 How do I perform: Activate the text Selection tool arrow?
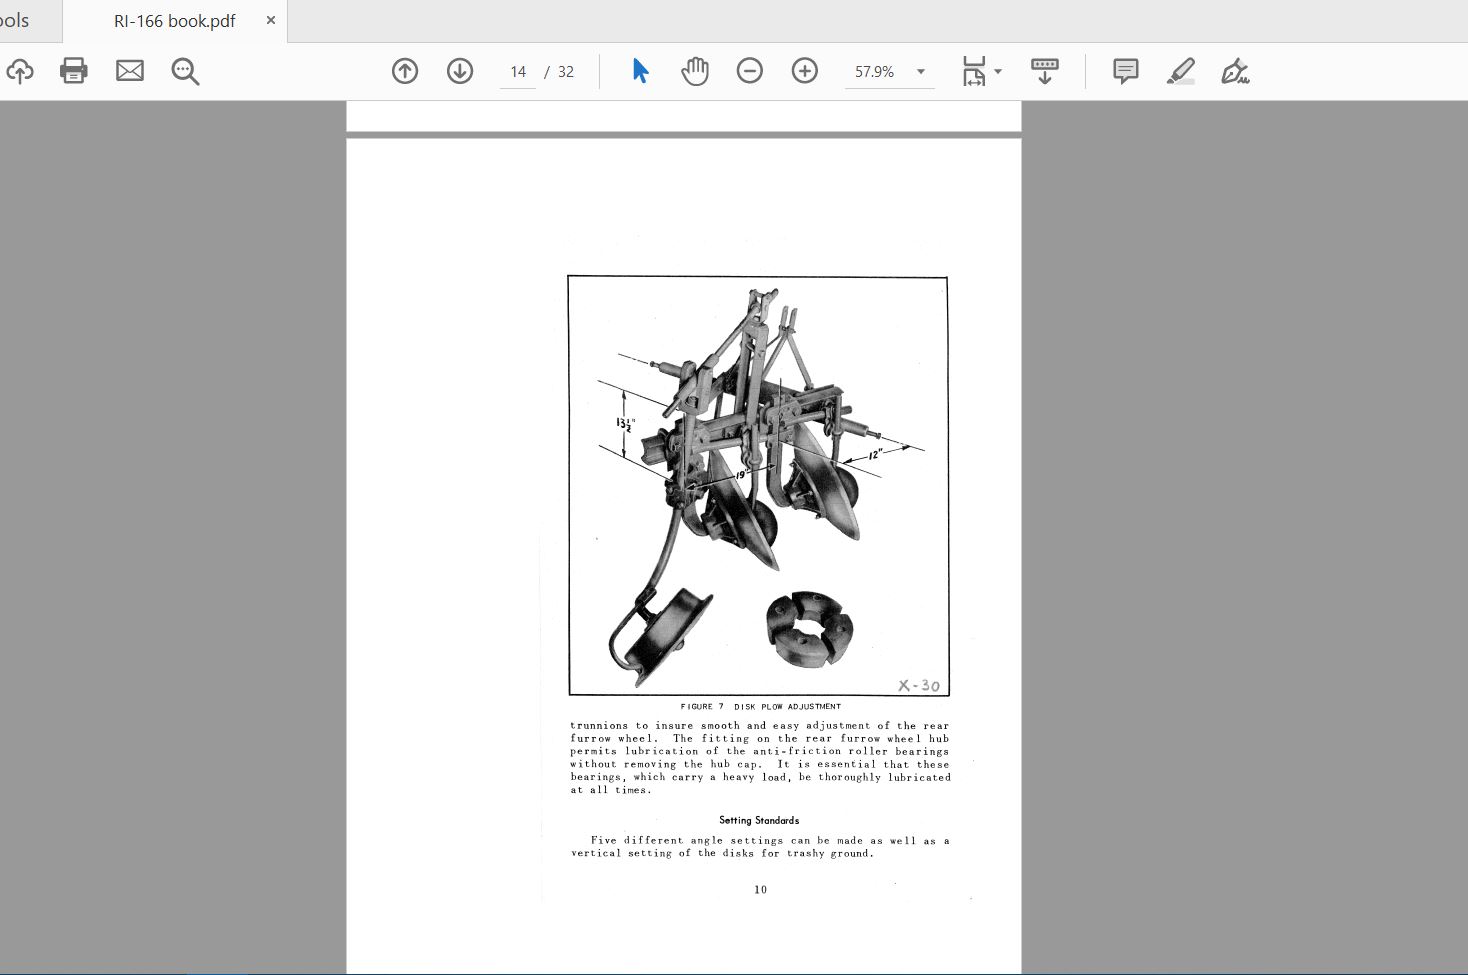coord(639,71)
